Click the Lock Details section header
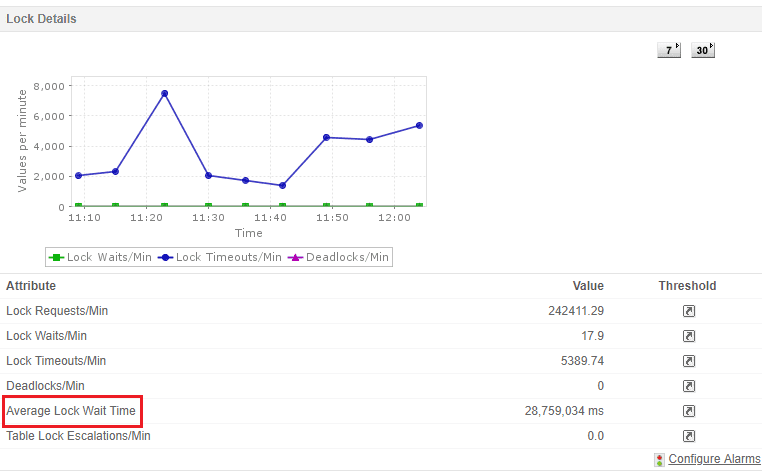This screenshot has width=762, height=472. tap(41, 19)
